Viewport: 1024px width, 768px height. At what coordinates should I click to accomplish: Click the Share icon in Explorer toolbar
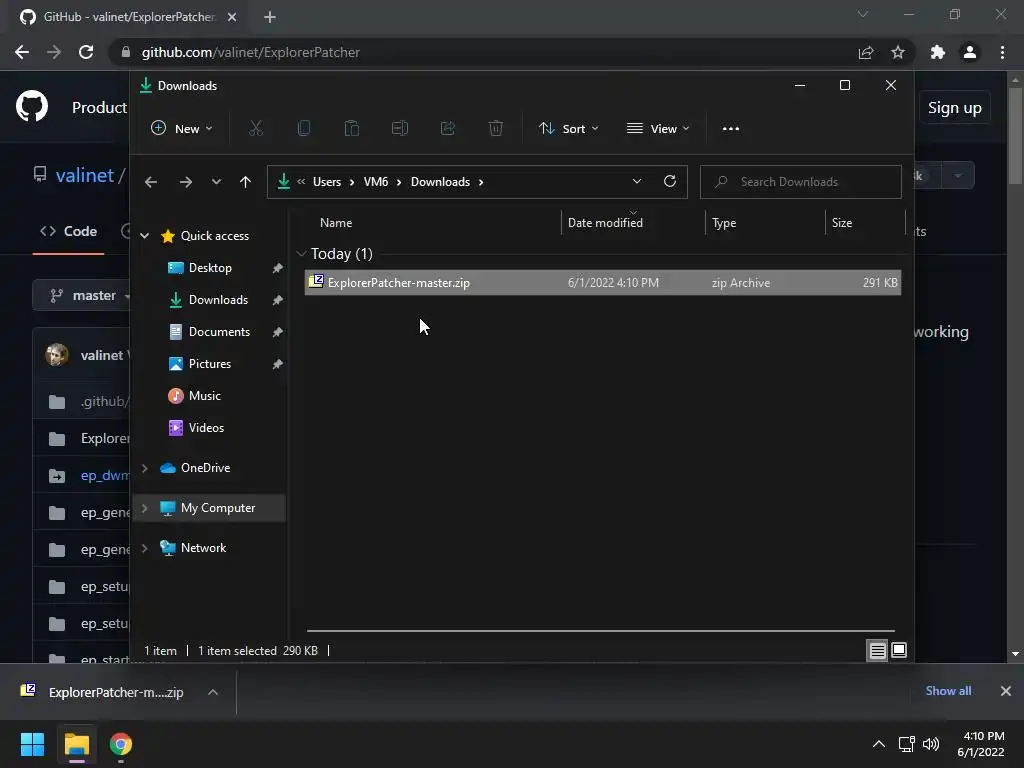click(x=448, y=129)
